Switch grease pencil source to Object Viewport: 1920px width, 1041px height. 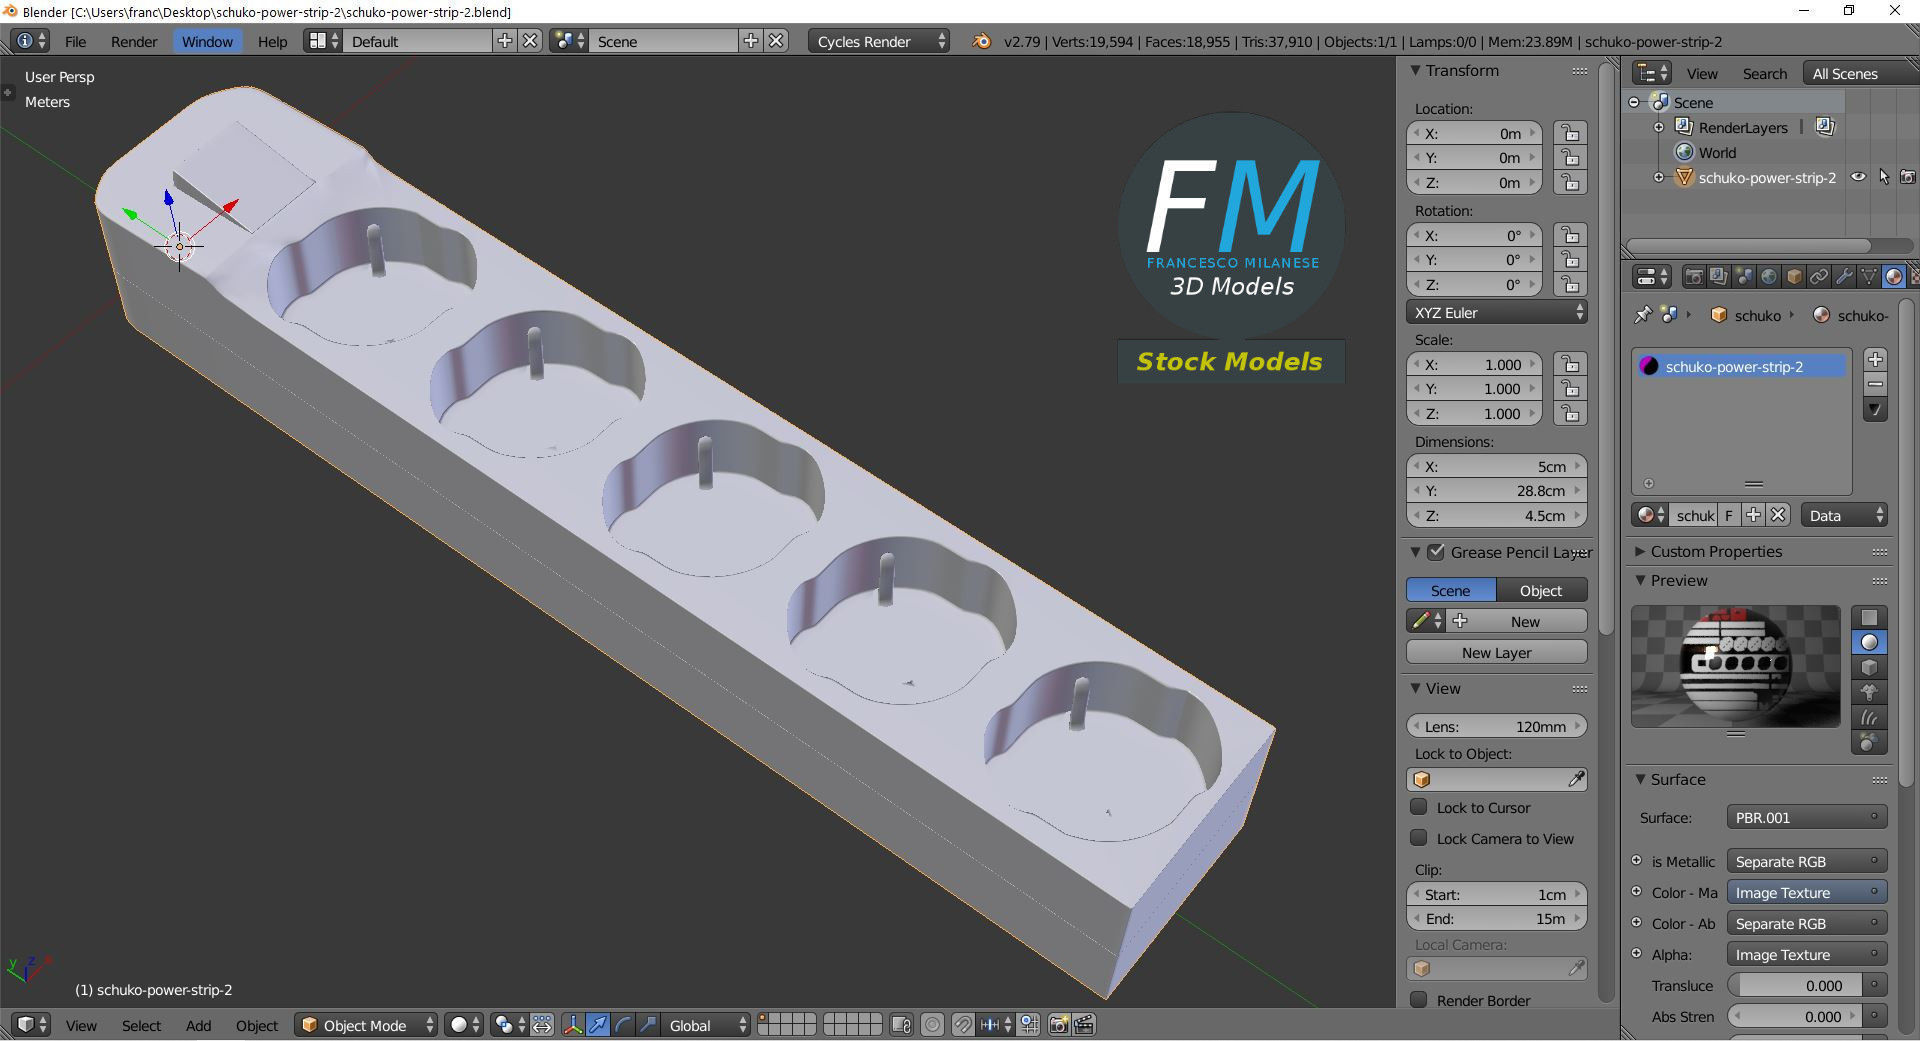coord(1541,590)
